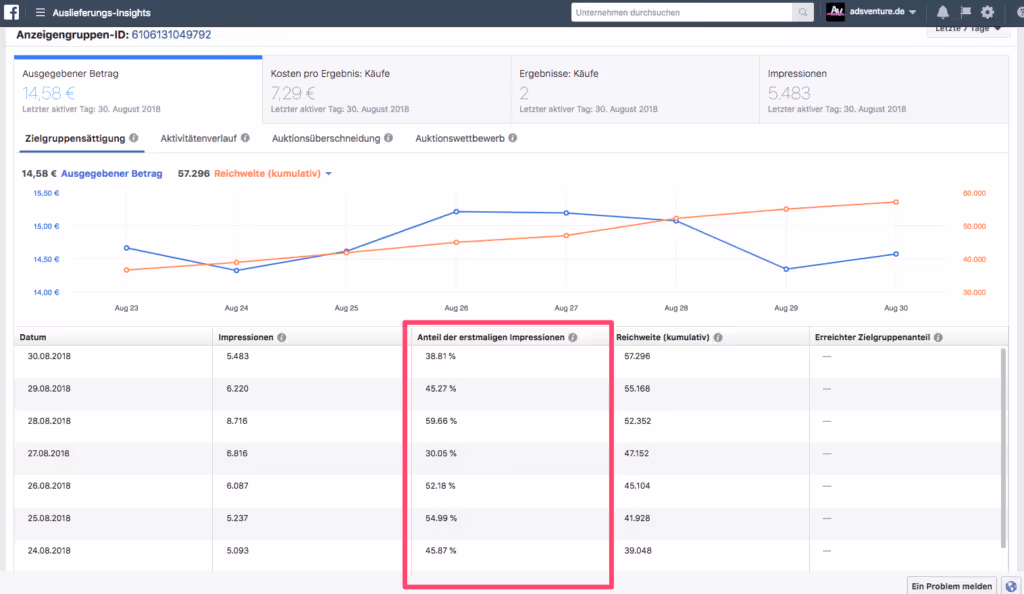Click first-time impressions value 38.81 %
Viewport: 1024px width, 594px height.
pos(441,356)
